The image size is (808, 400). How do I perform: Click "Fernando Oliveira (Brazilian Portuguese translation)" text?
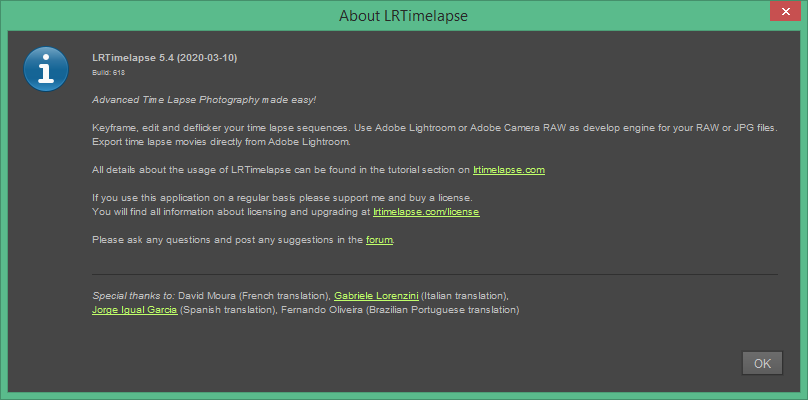point(400,310)
